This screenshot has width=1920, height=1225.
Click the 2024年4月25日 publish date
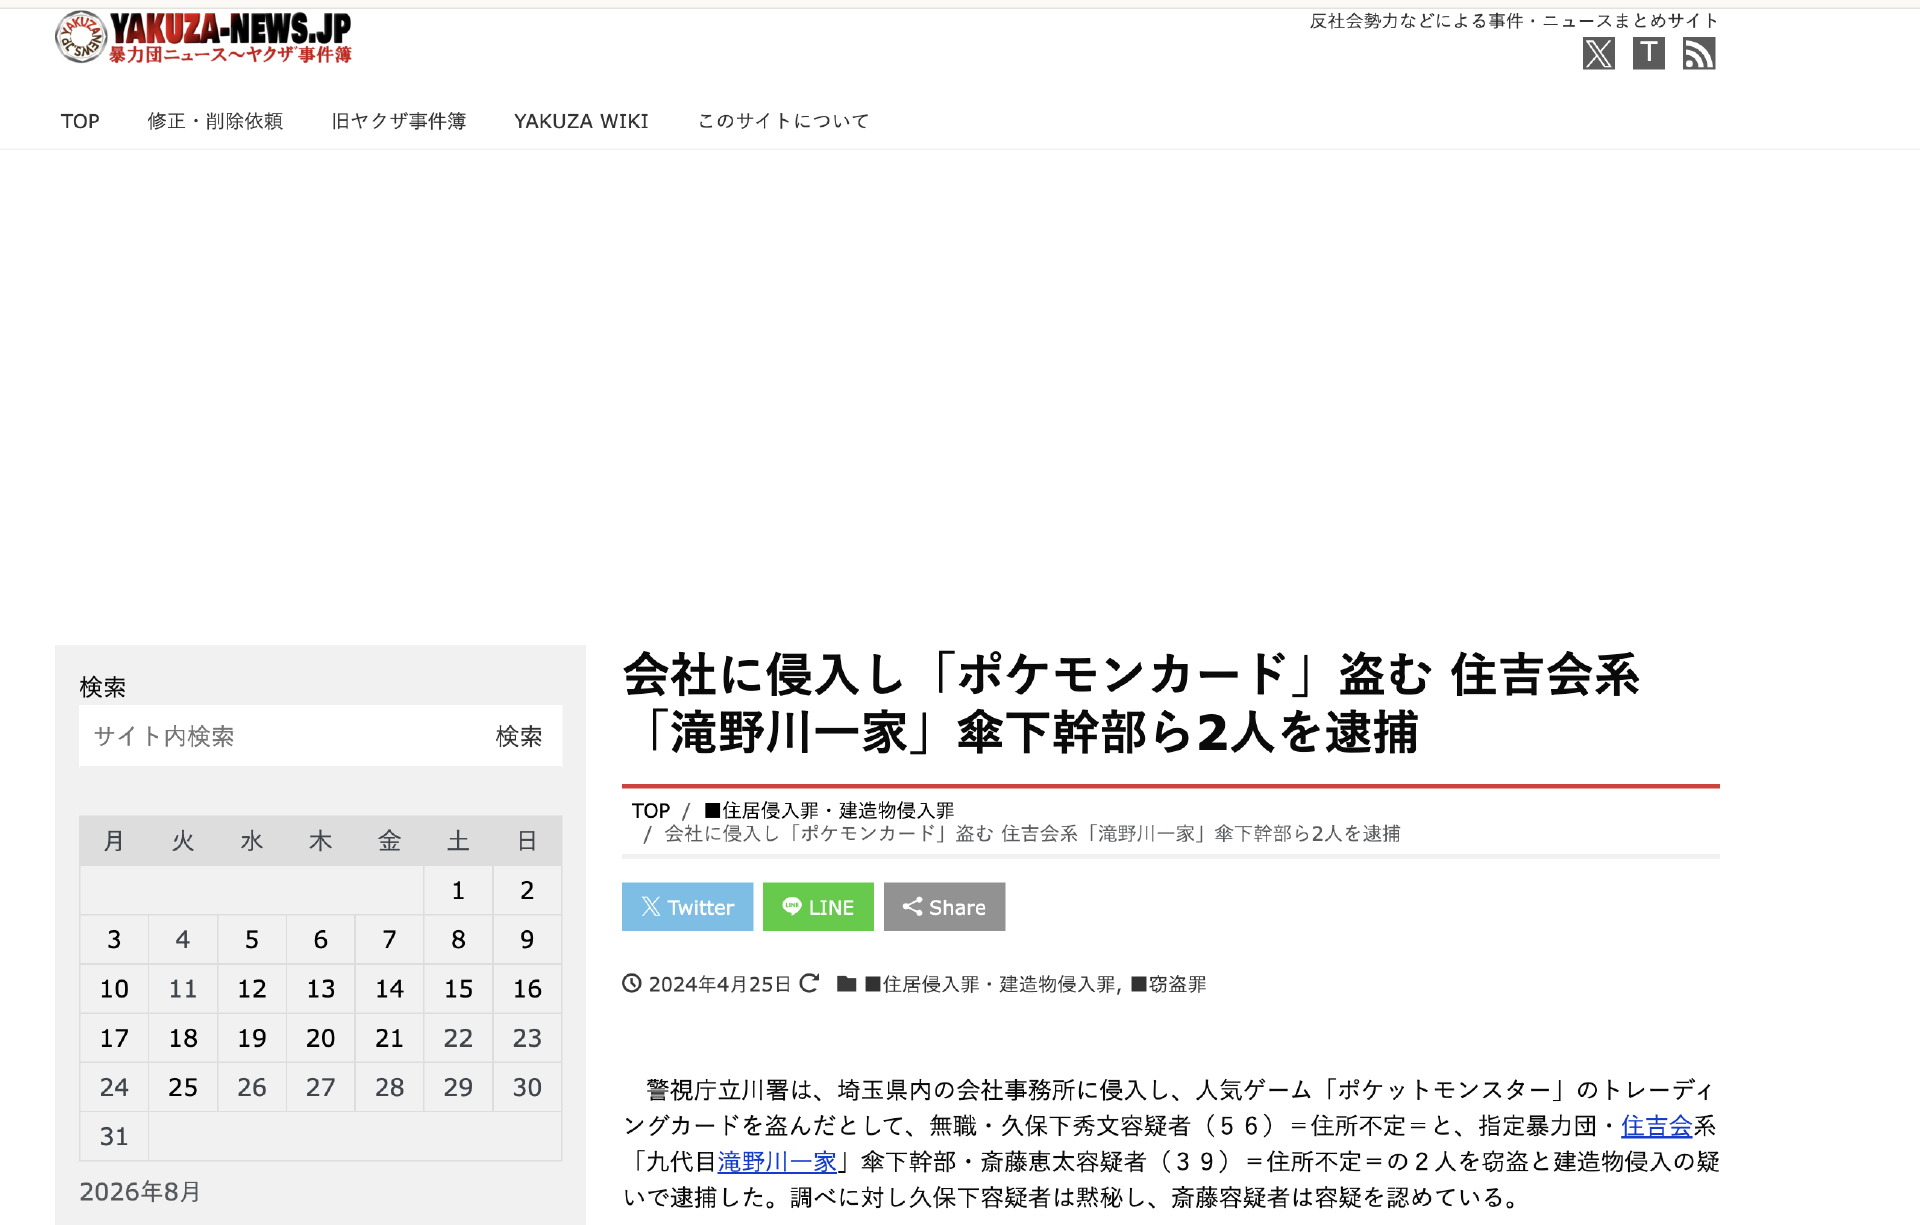point(720,984)
